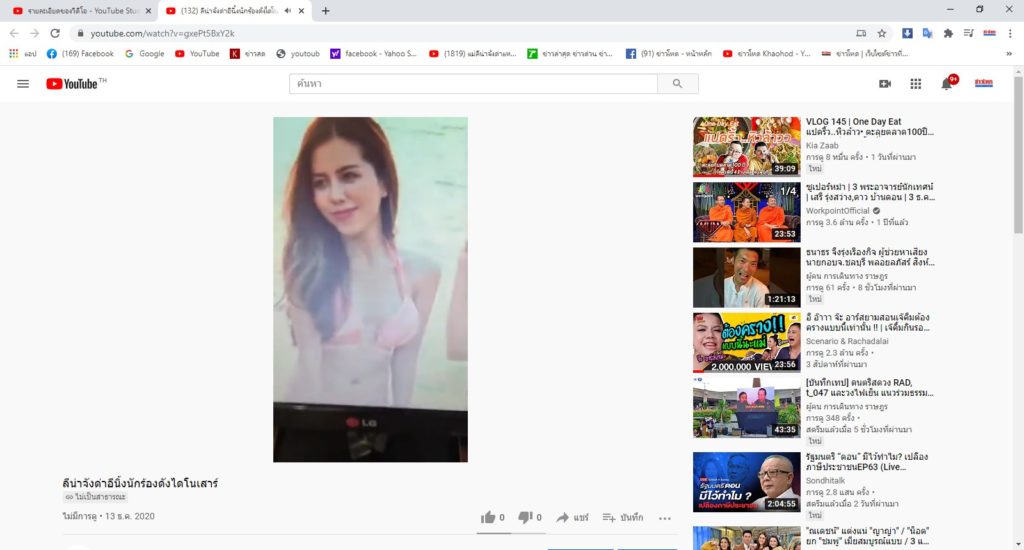Click the page vertical scrollbar

coord(1018,154)
